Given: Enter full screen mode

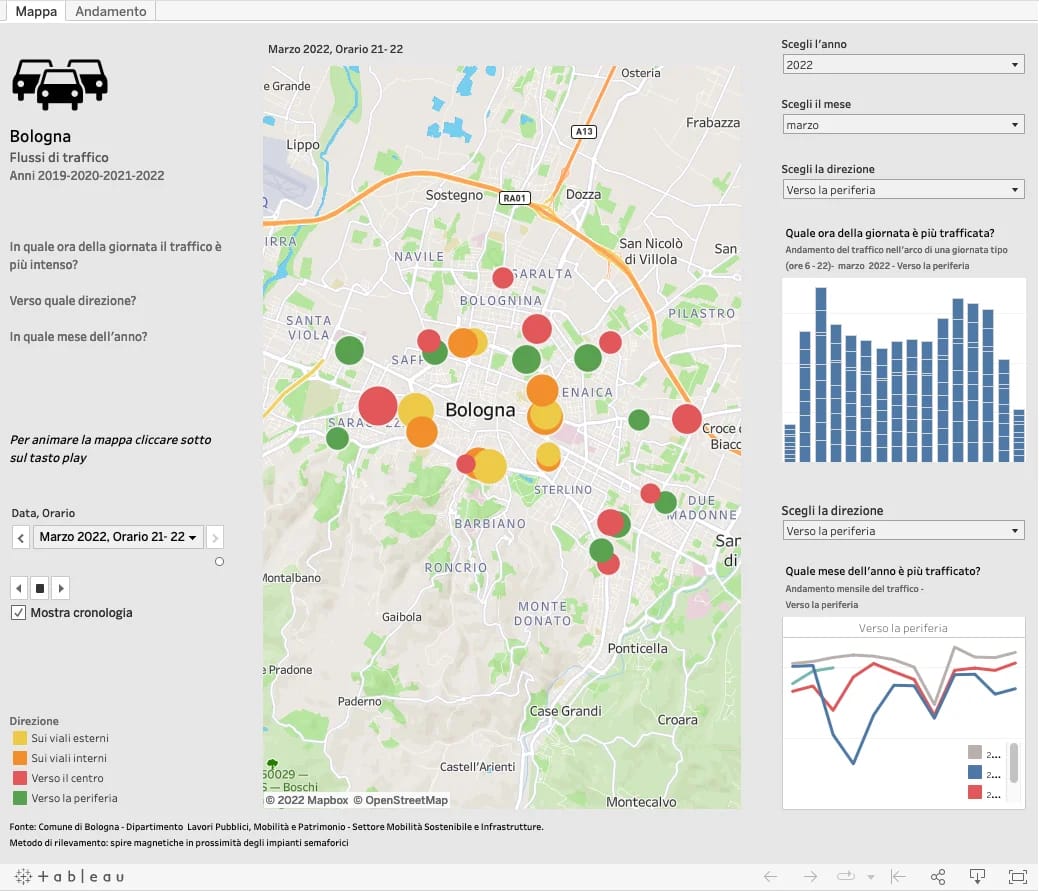Looking at the screenshot, I should 1018,877.
